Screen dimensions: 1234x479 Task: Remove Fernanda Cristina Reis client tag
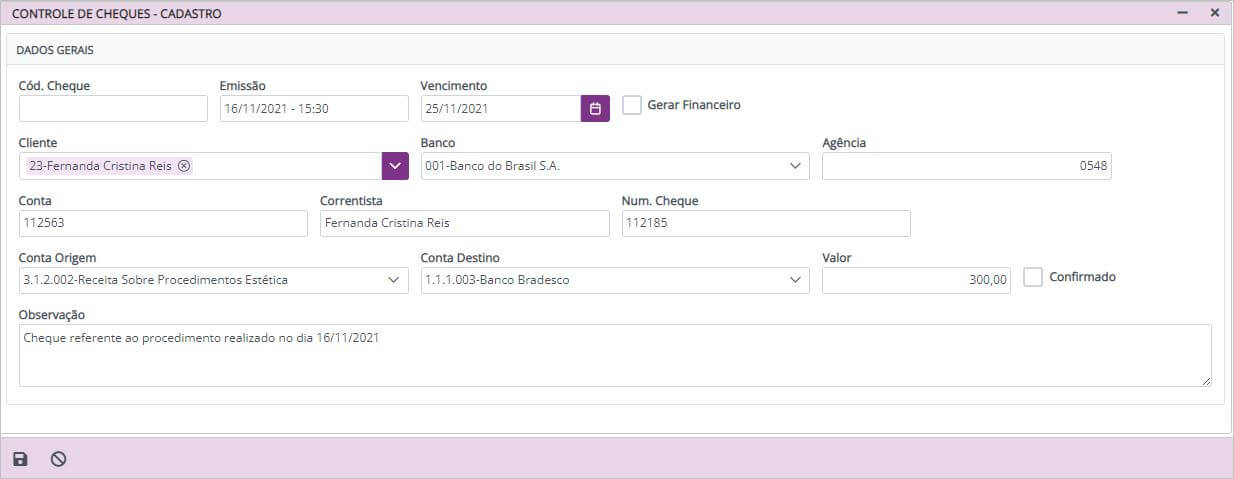(x=184, y=166)
